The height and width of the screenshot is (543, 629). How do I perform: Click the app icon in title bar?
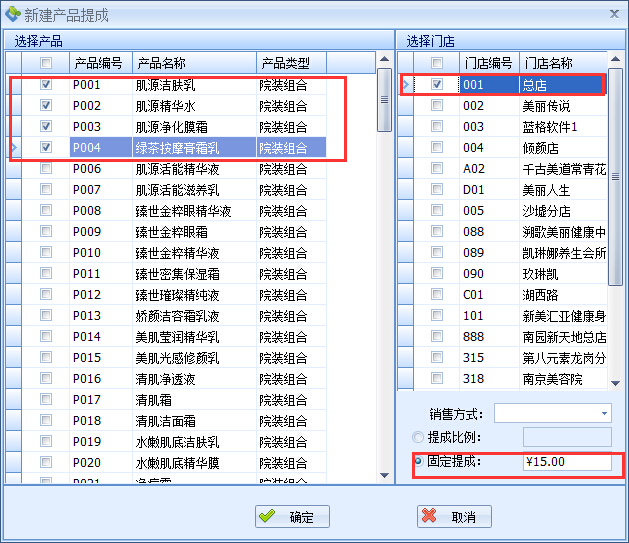(x=13, y=14)
